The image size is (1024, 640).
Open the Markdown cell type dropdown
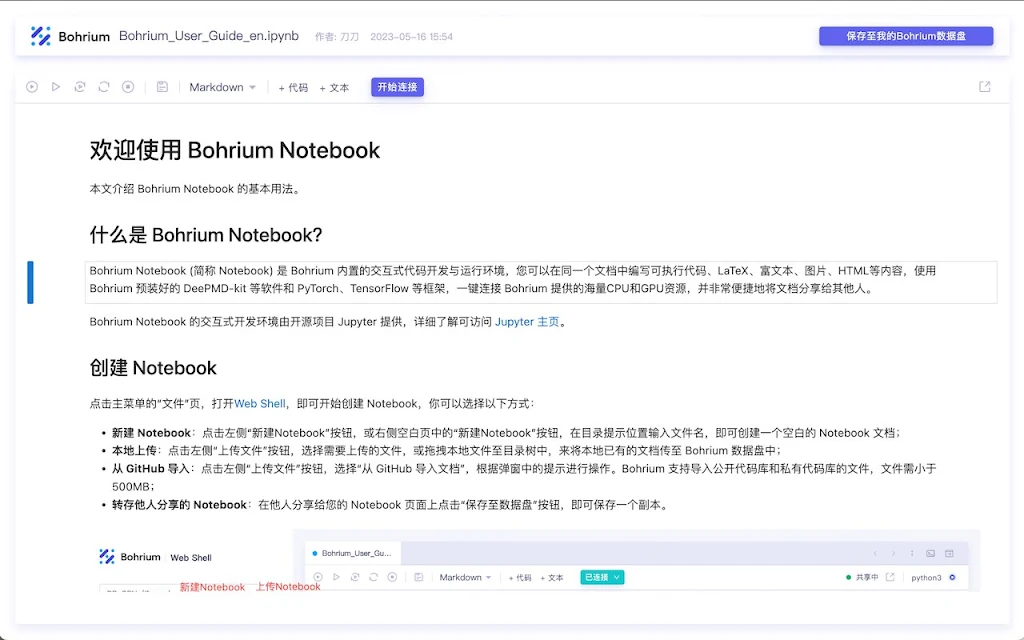tap(222, 87)
